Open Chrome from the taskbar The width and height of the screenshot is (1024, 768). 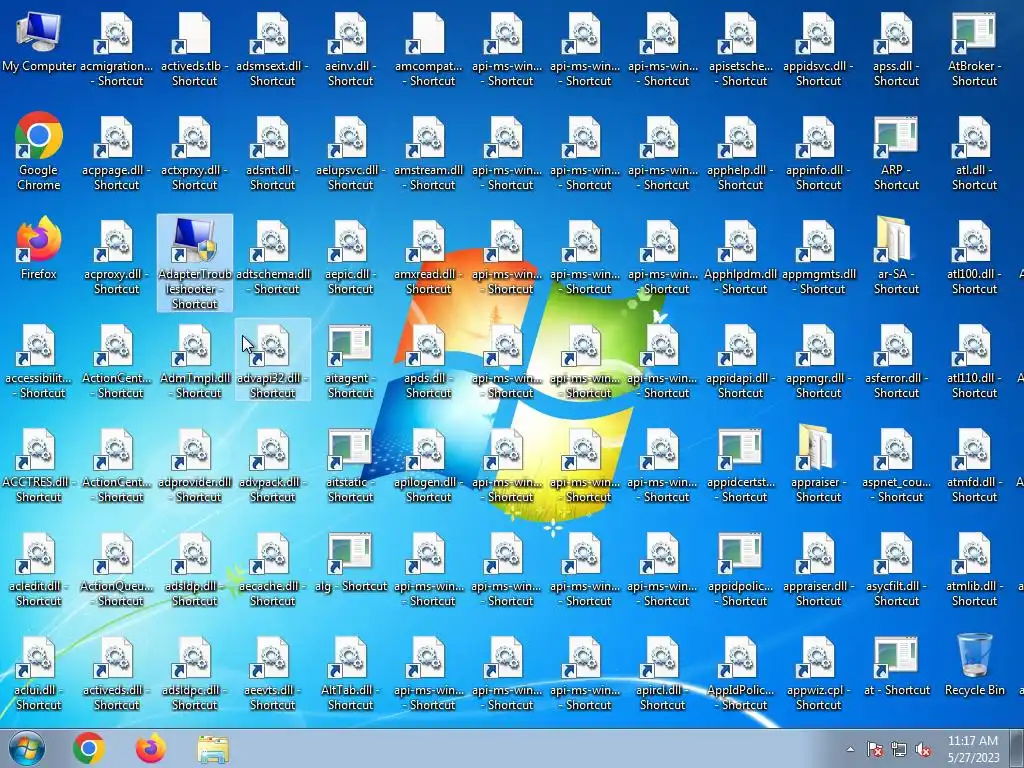coord(89,748)
